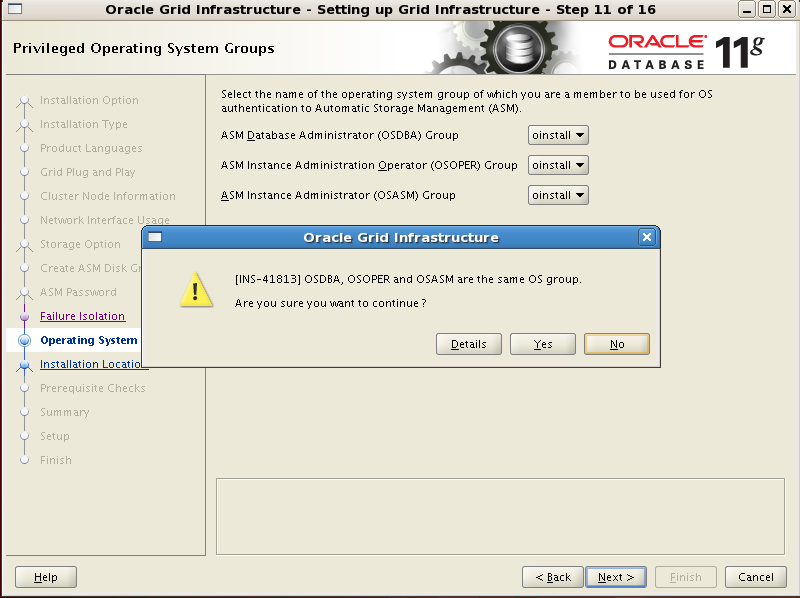Screen dimensions: 800x598
Task: Click the ASM Password step
Action: [78, 292]
